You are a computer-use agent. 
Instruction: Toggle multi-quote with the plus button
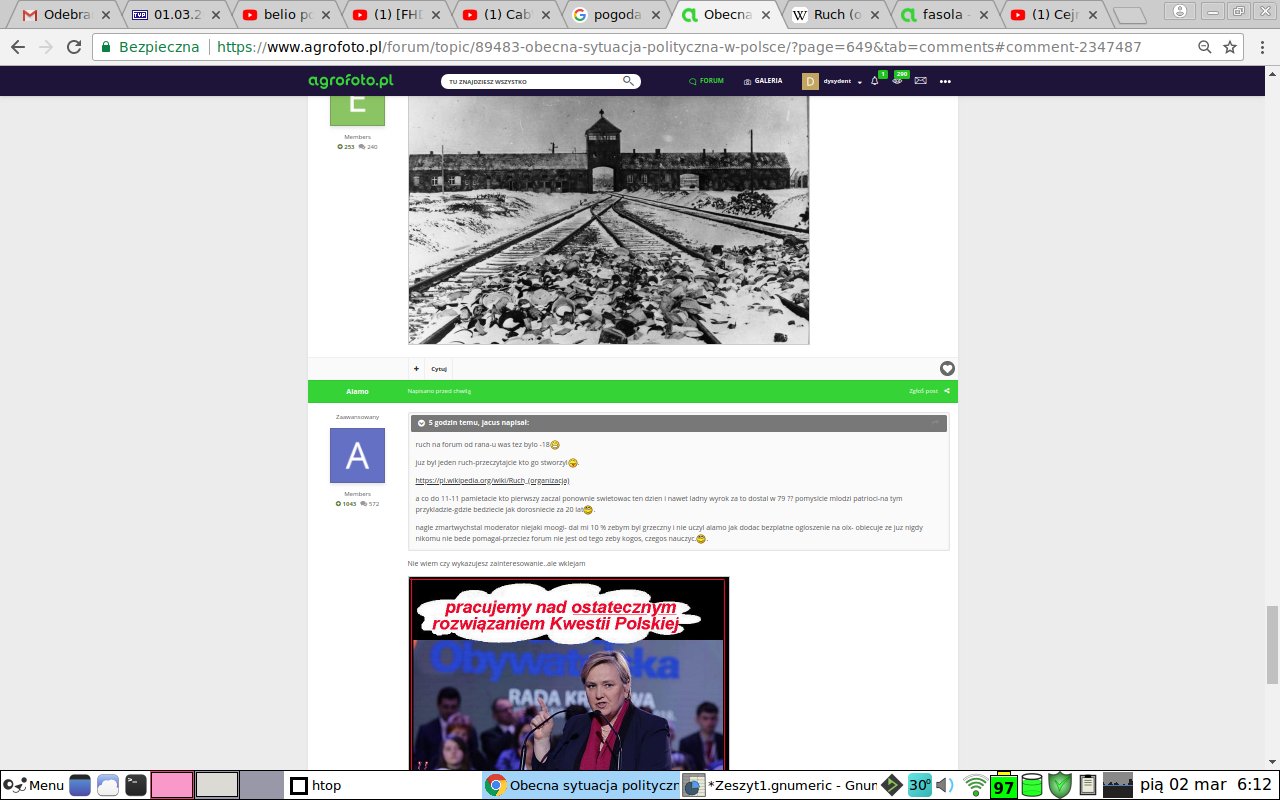pyautogui.click(x=416, y=369)
